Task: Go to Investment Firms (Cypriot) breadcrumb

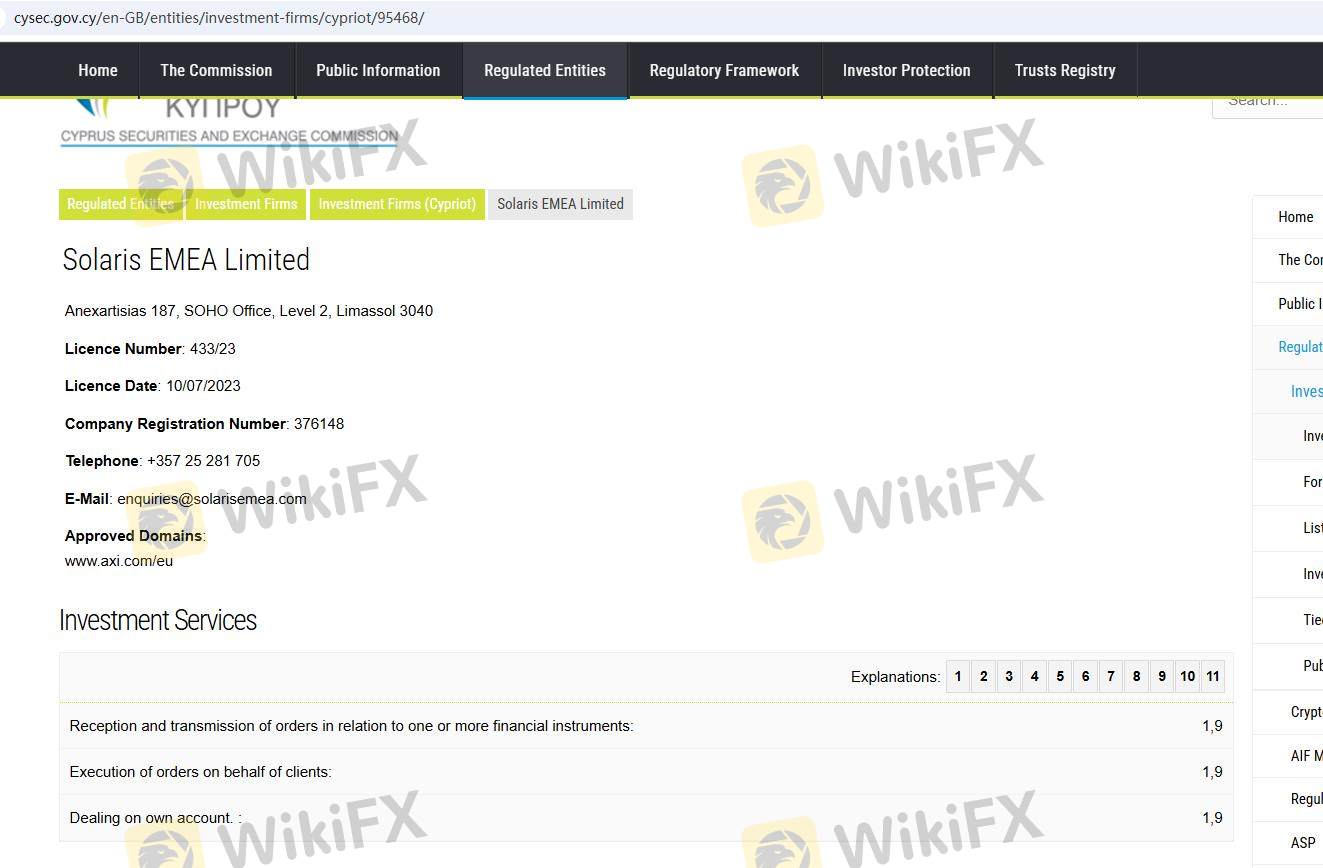Action: click(397, 204)
